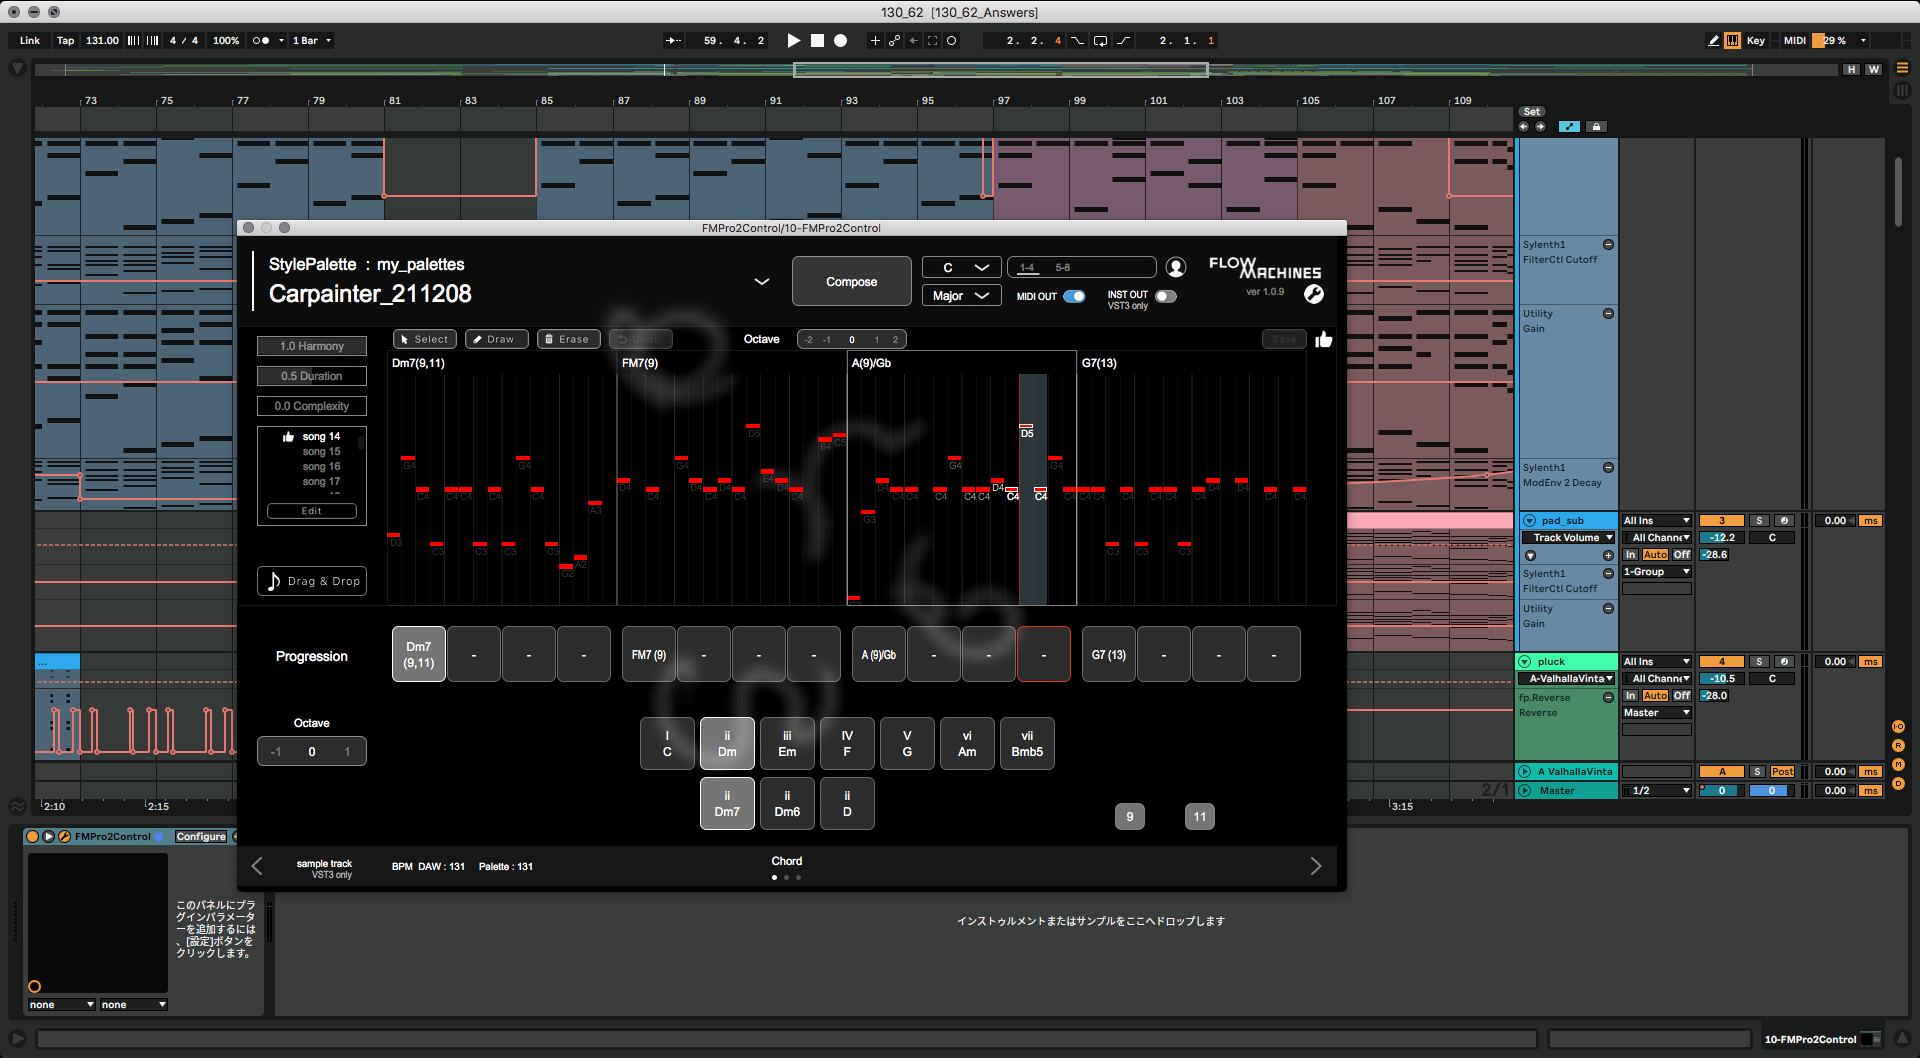Screen dimensions: 1920x1058
Task: Select the 1-4 bars tab
Action: (1027, 267)
